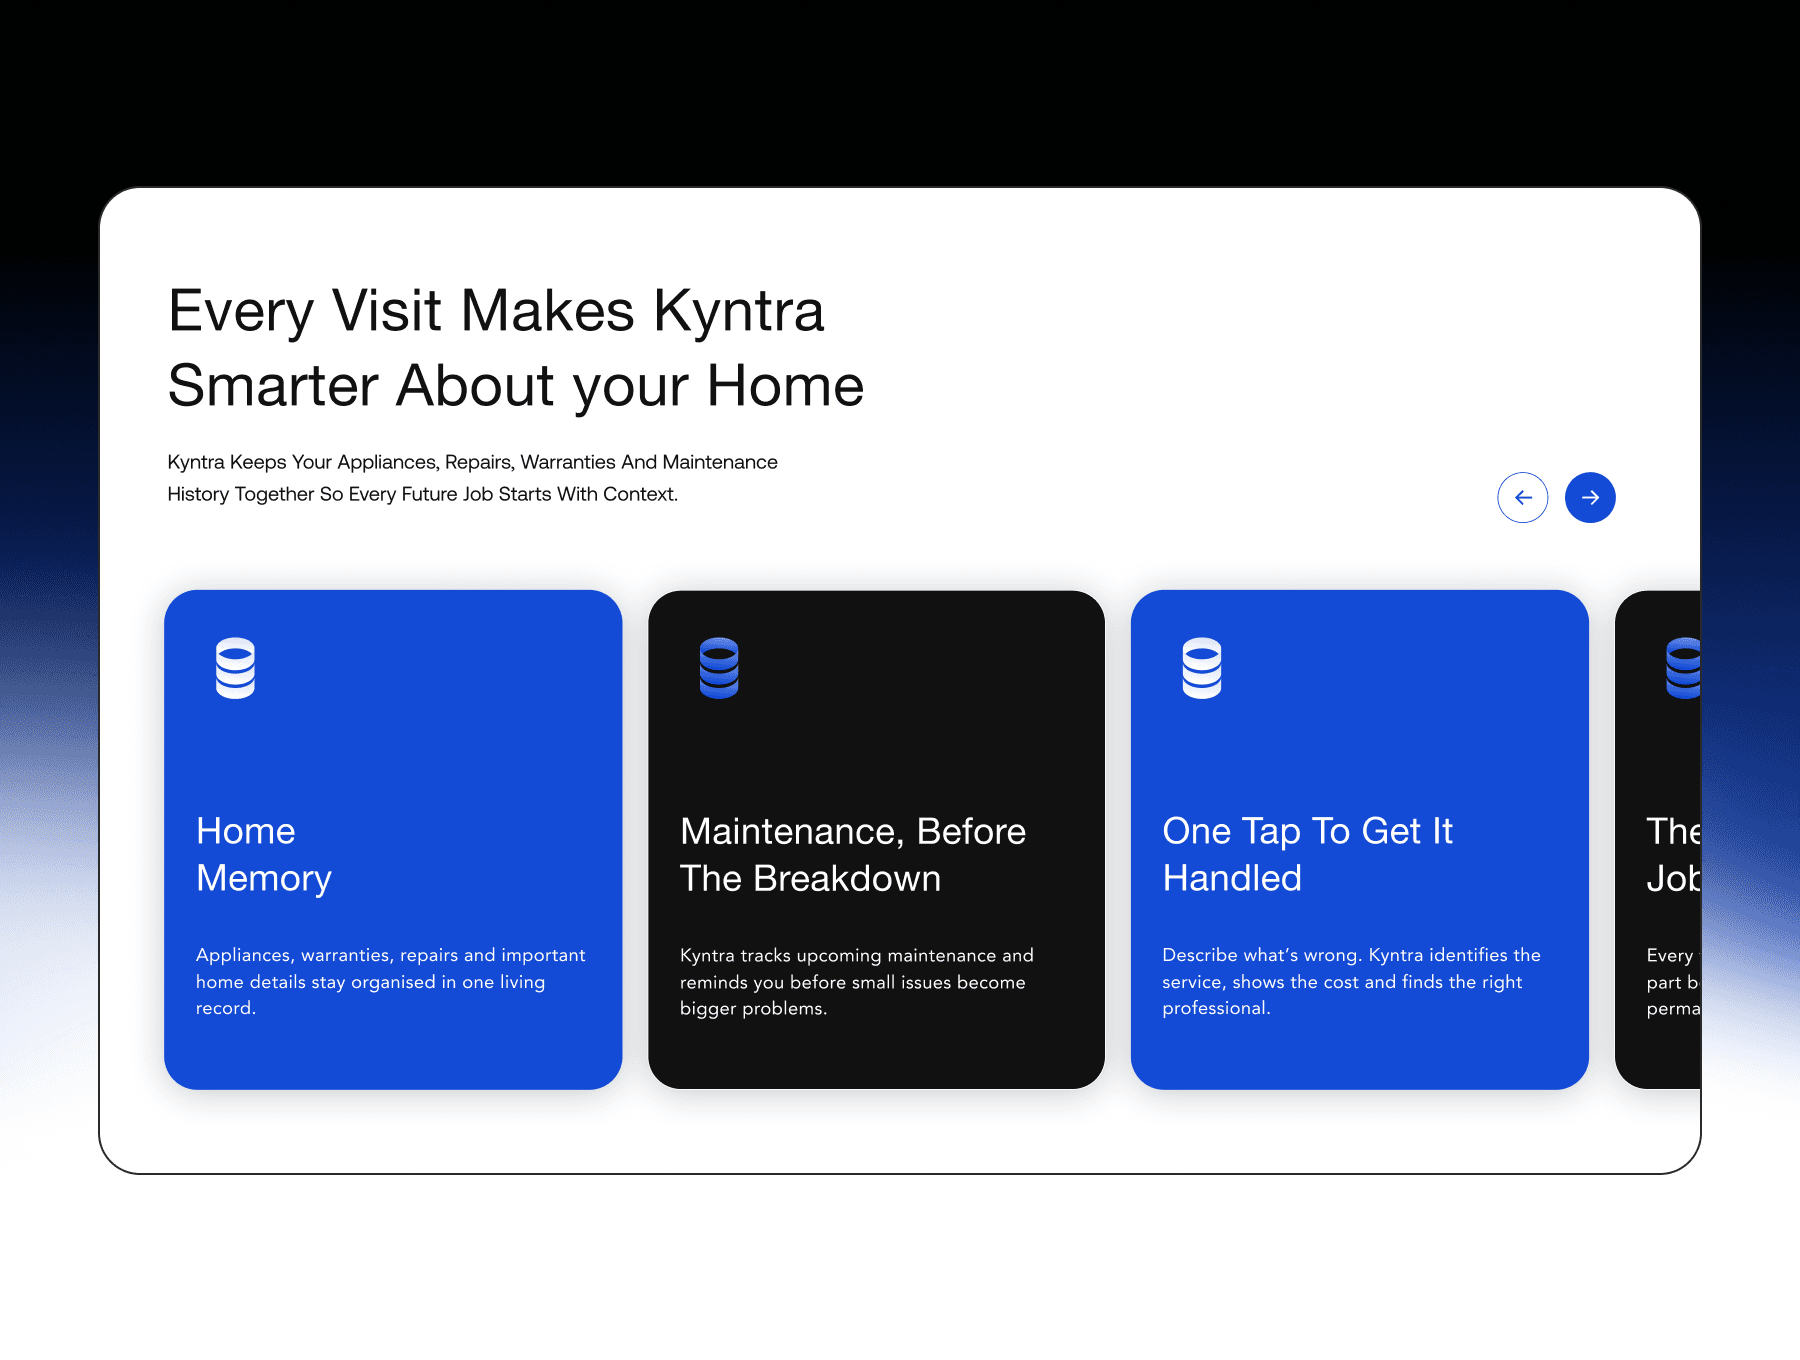Select the Maintenance, Before The Breakdown title
Image resolution: width=1800 pixels, height=1360 pixels.
[853, 855]
